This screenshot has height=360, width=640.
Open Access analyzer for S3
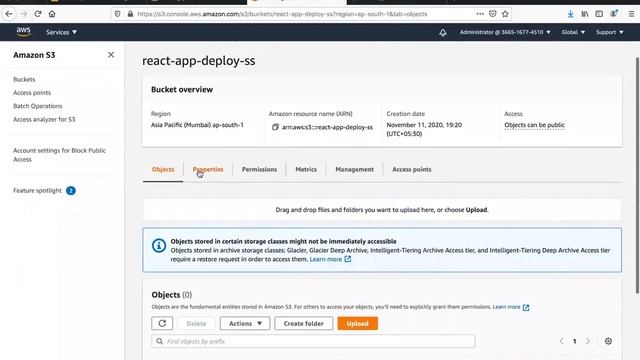point(44,120)
